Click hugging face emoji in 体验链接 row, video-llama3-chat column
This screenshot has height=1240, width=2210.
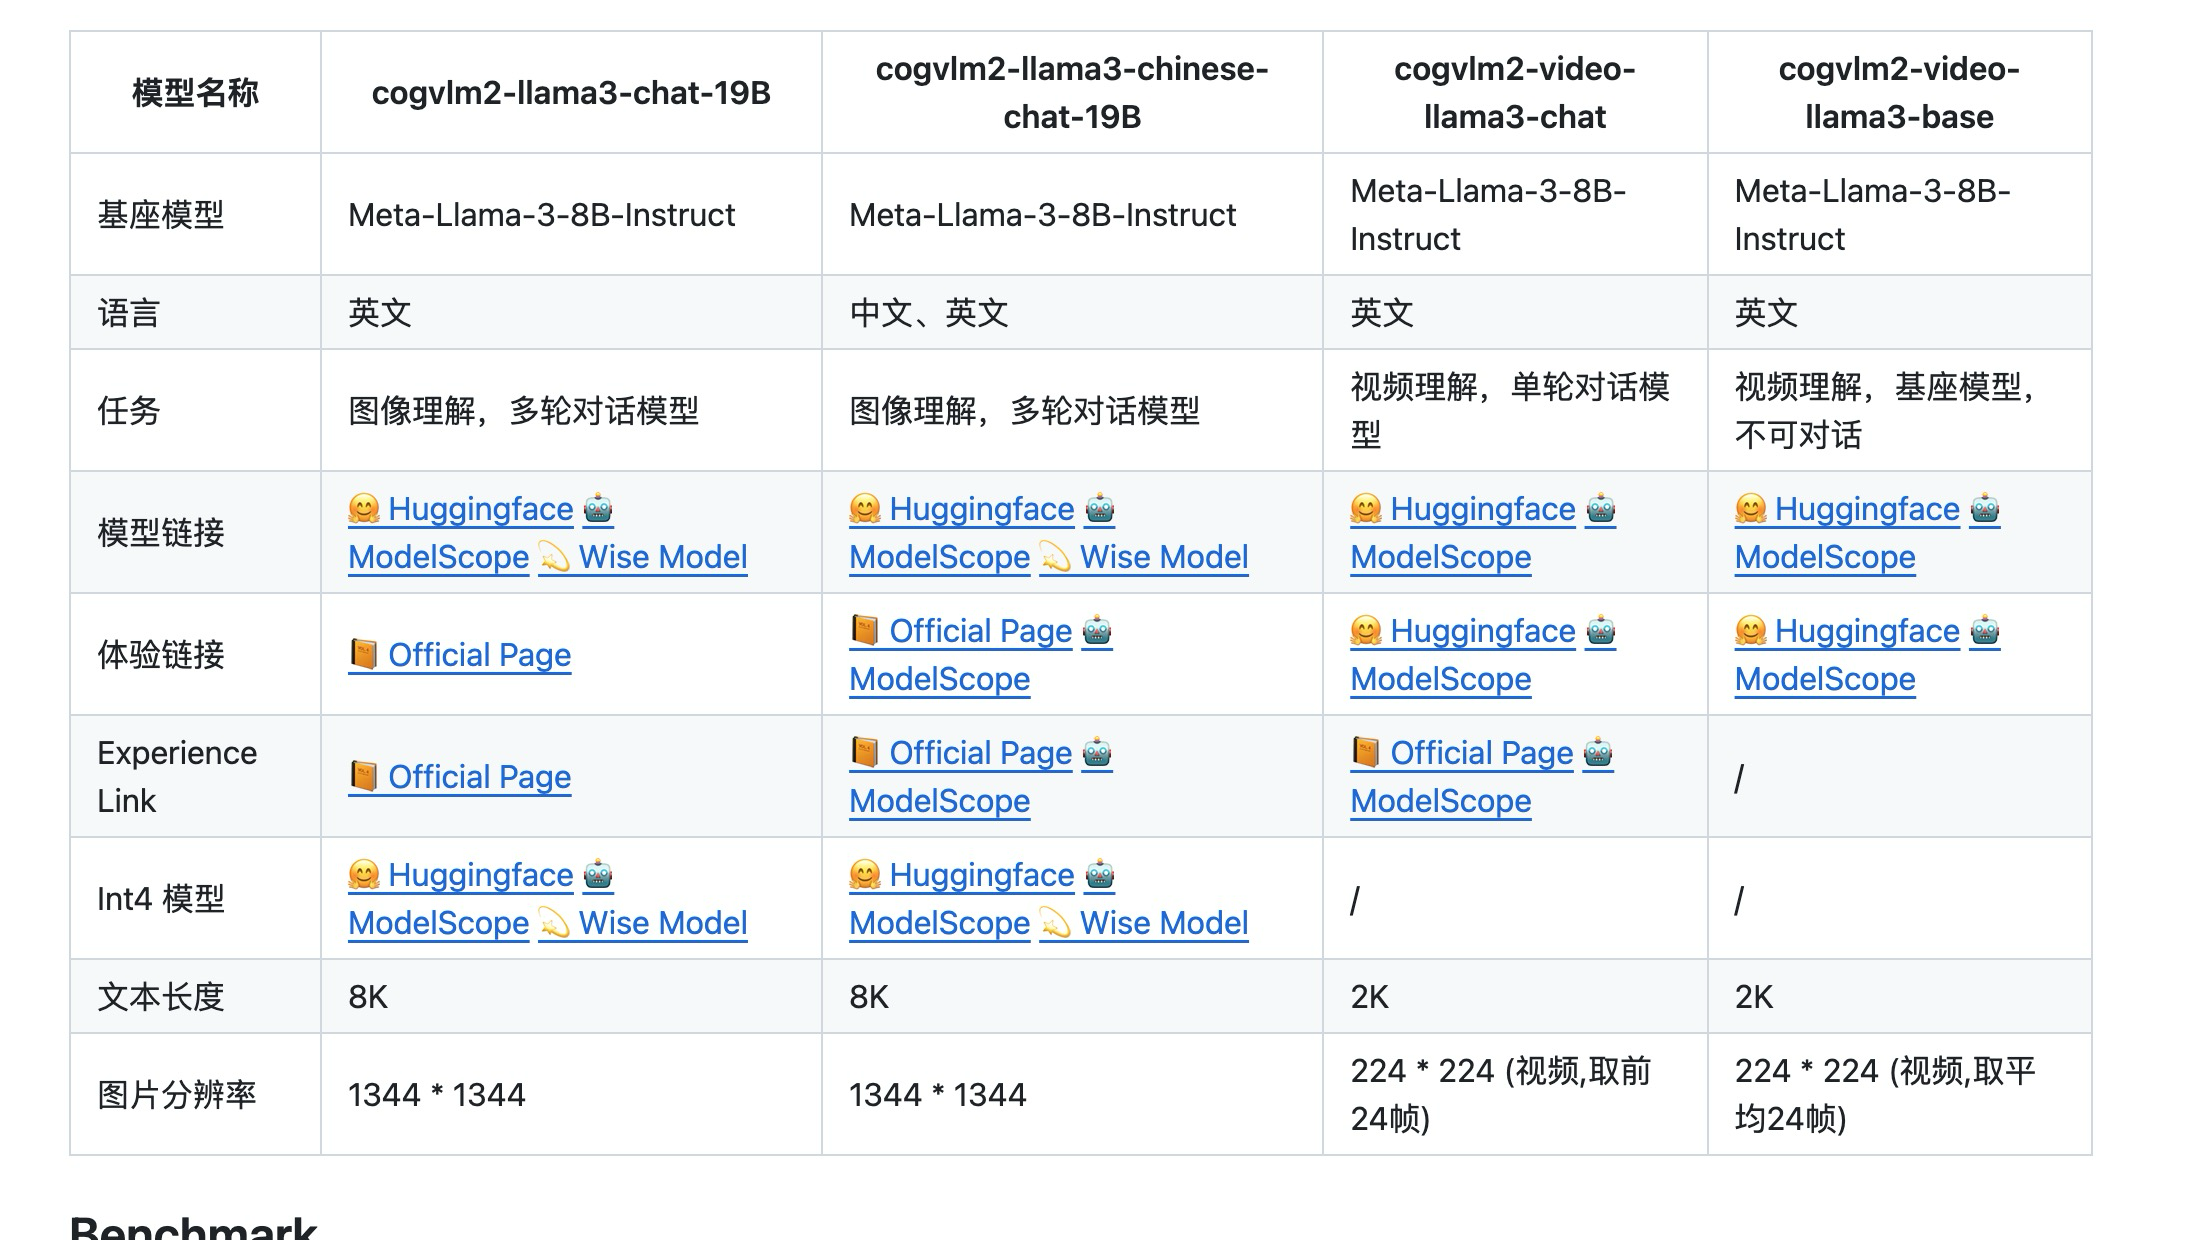[1366, 631]
